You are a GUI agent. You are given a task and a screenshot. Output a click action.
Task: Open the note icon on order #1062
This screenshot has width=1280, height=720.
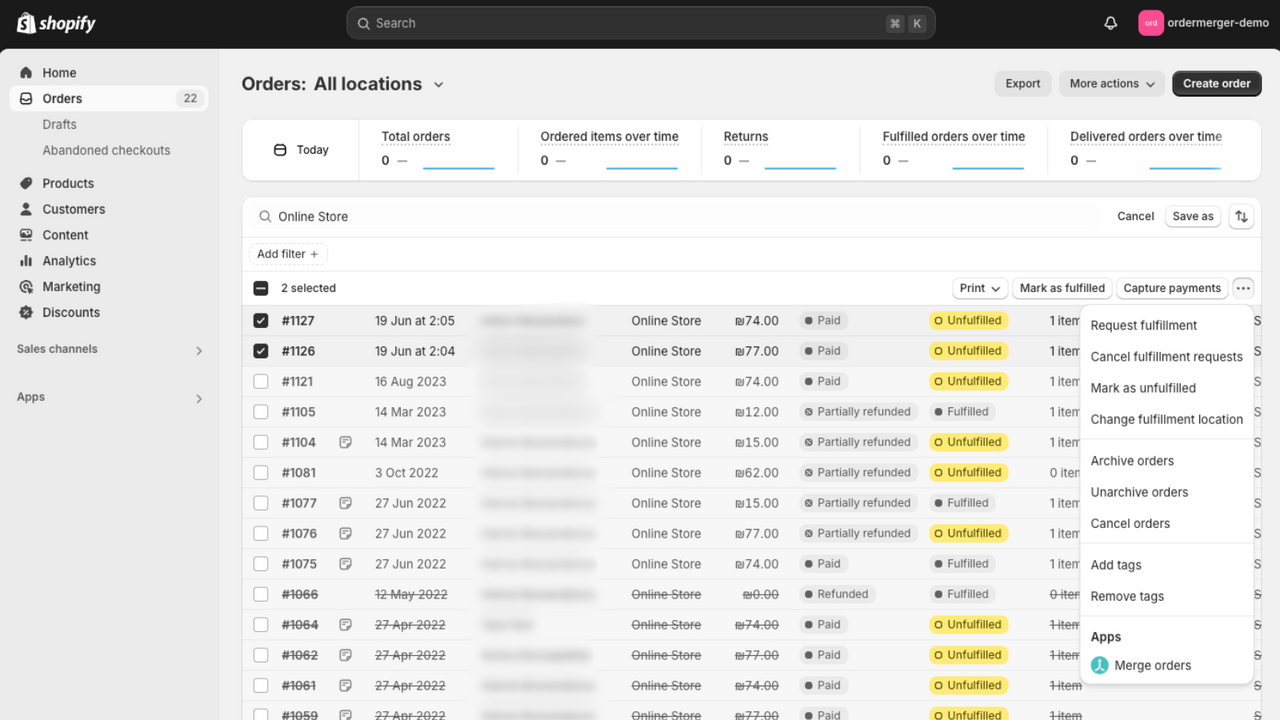[x=345, y=655]
